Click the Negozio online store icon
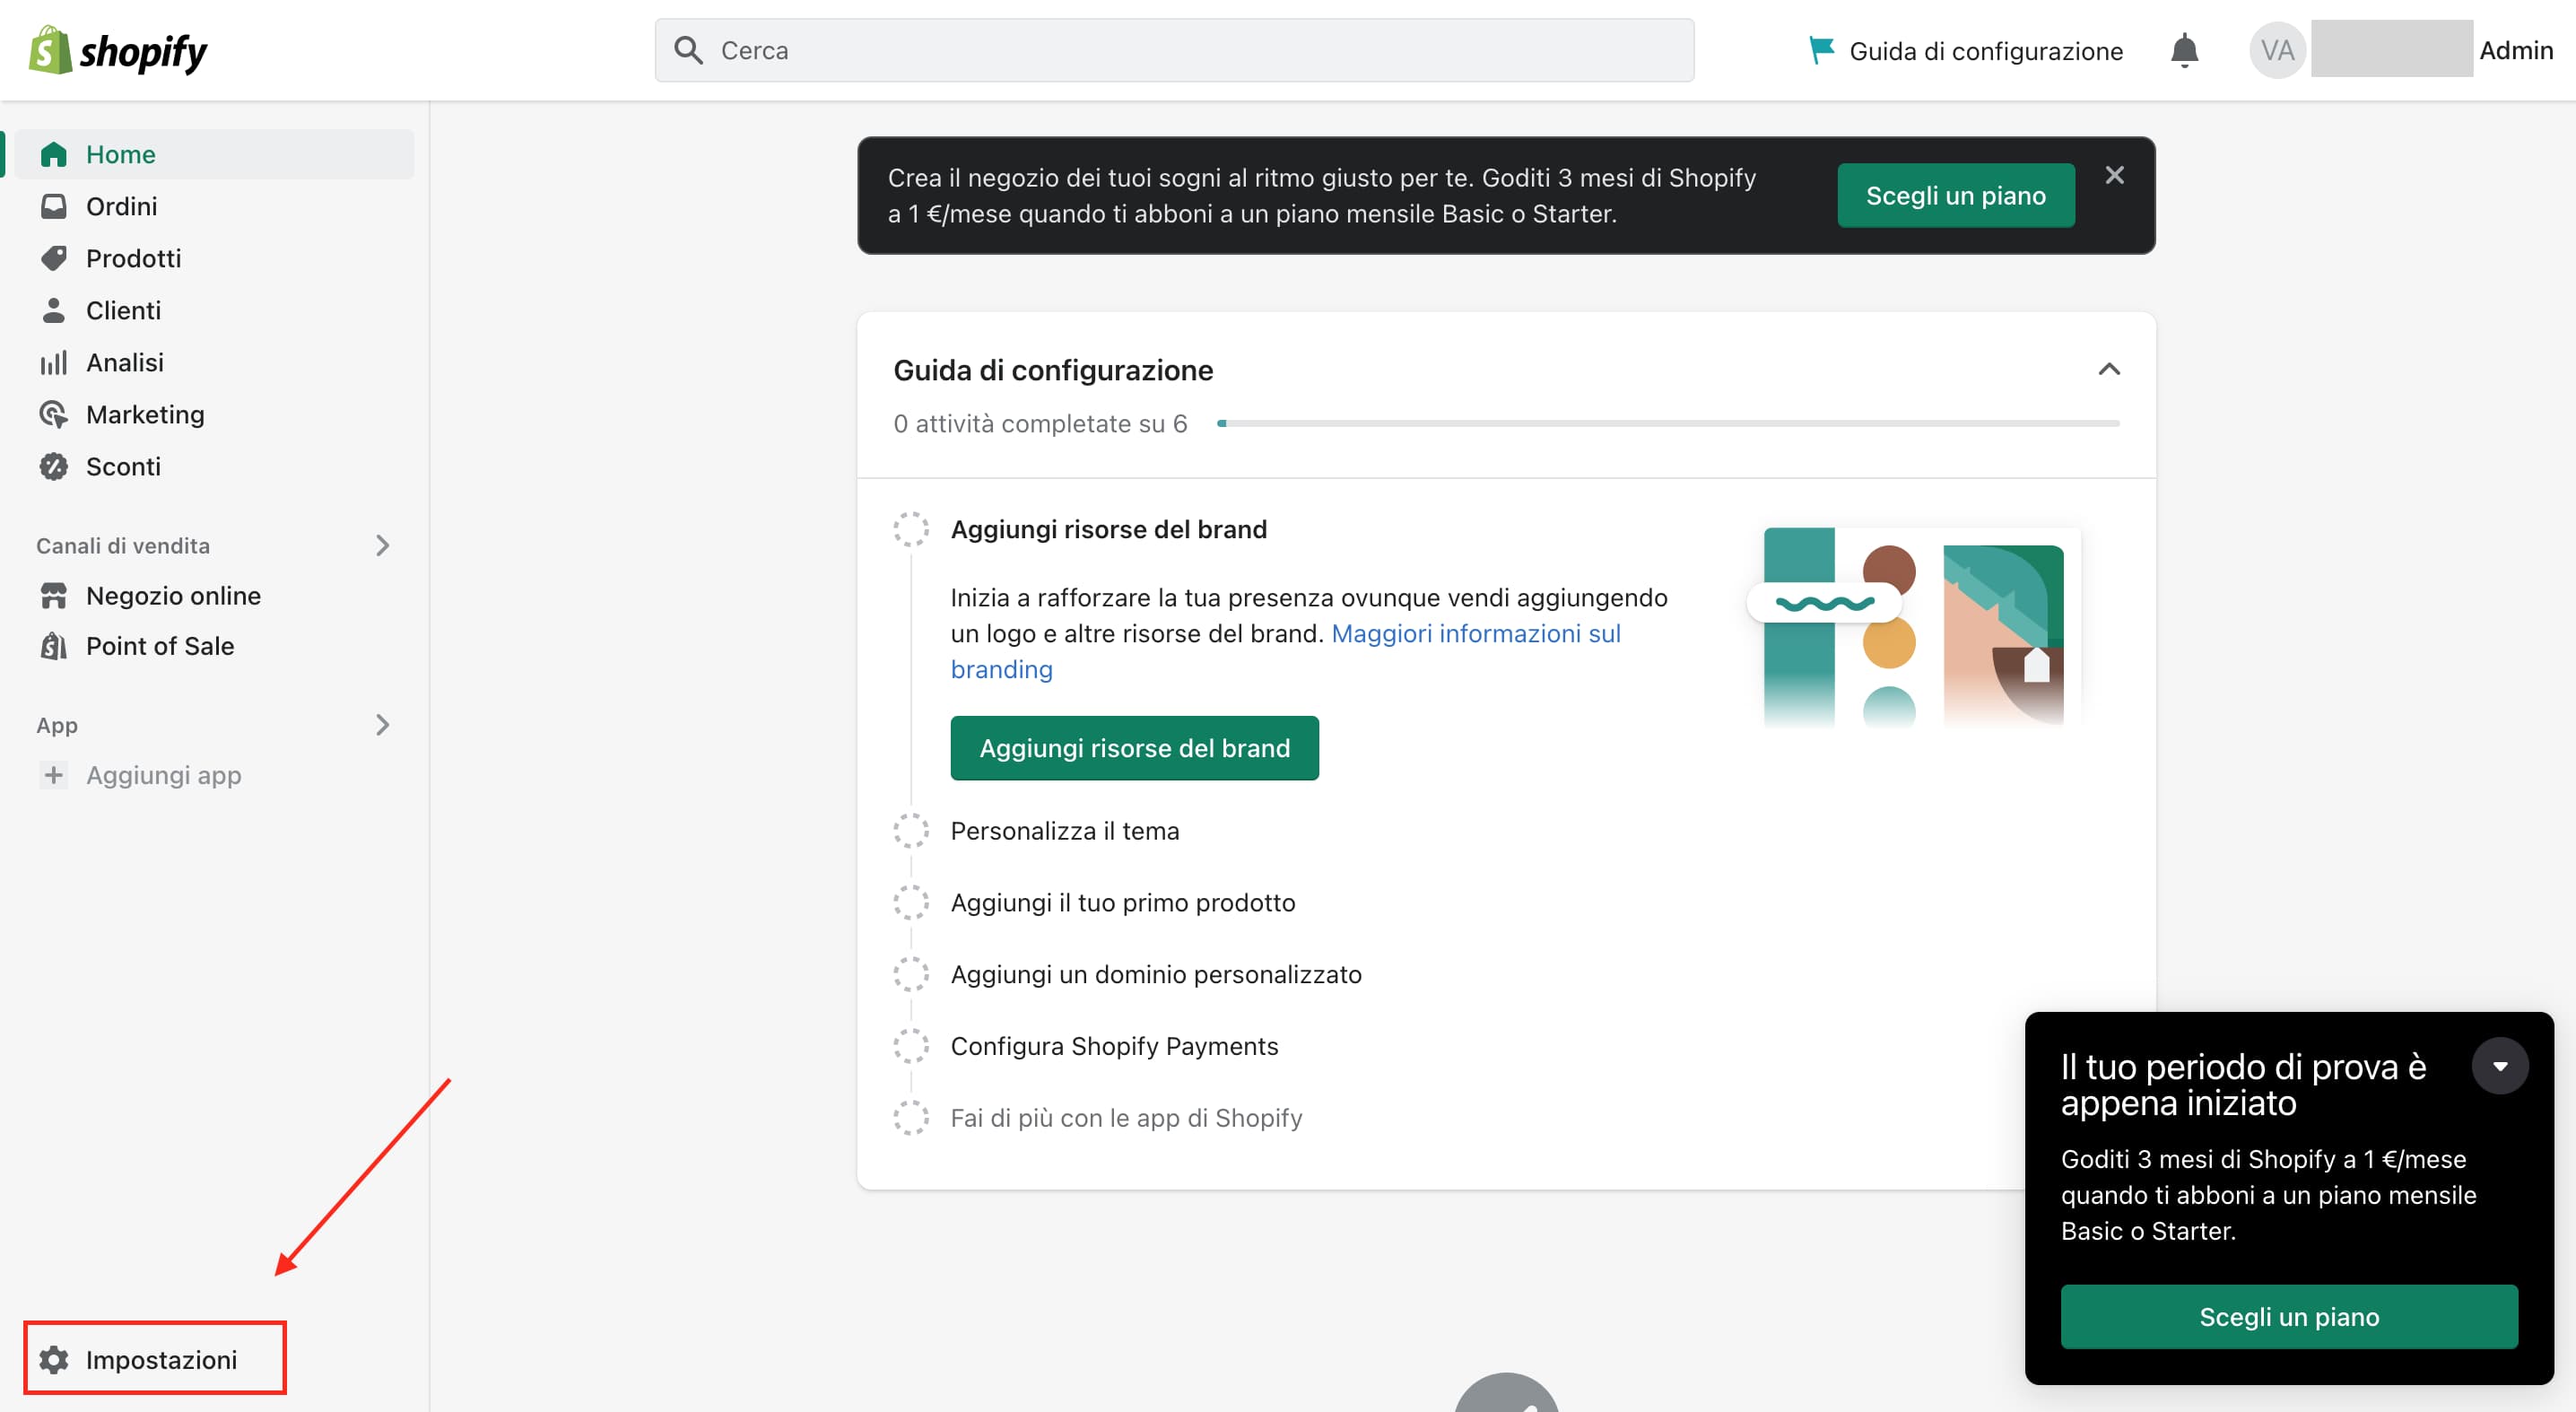This screenshot has width=2576, height=1412. coord(53,595)
